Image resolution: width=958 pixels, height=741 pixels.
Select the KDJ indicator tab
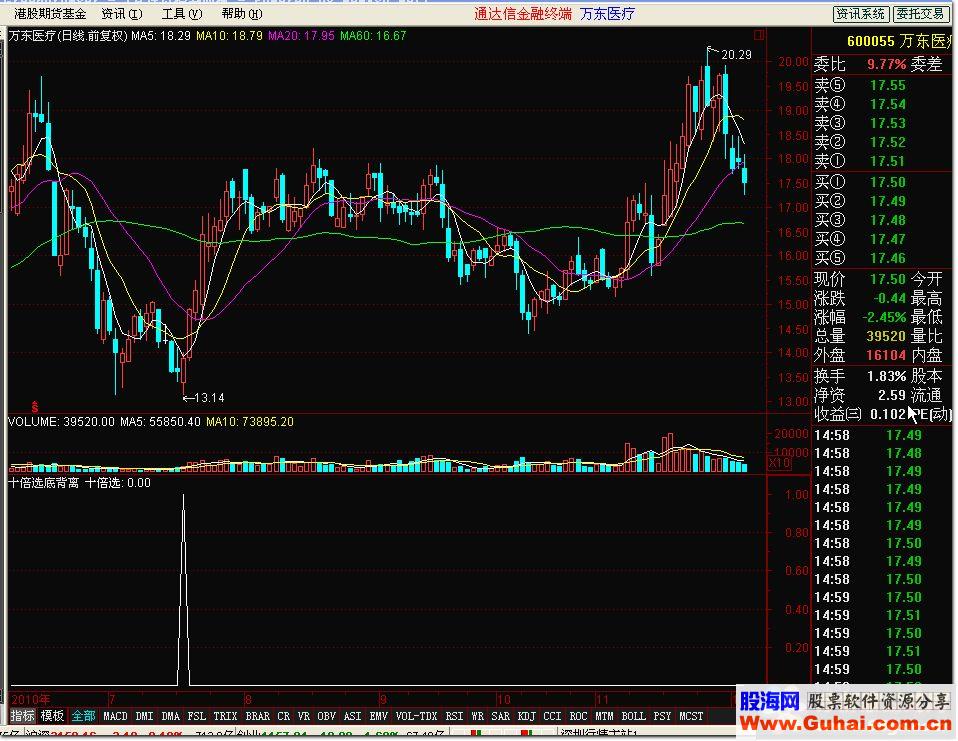point(526,716)
